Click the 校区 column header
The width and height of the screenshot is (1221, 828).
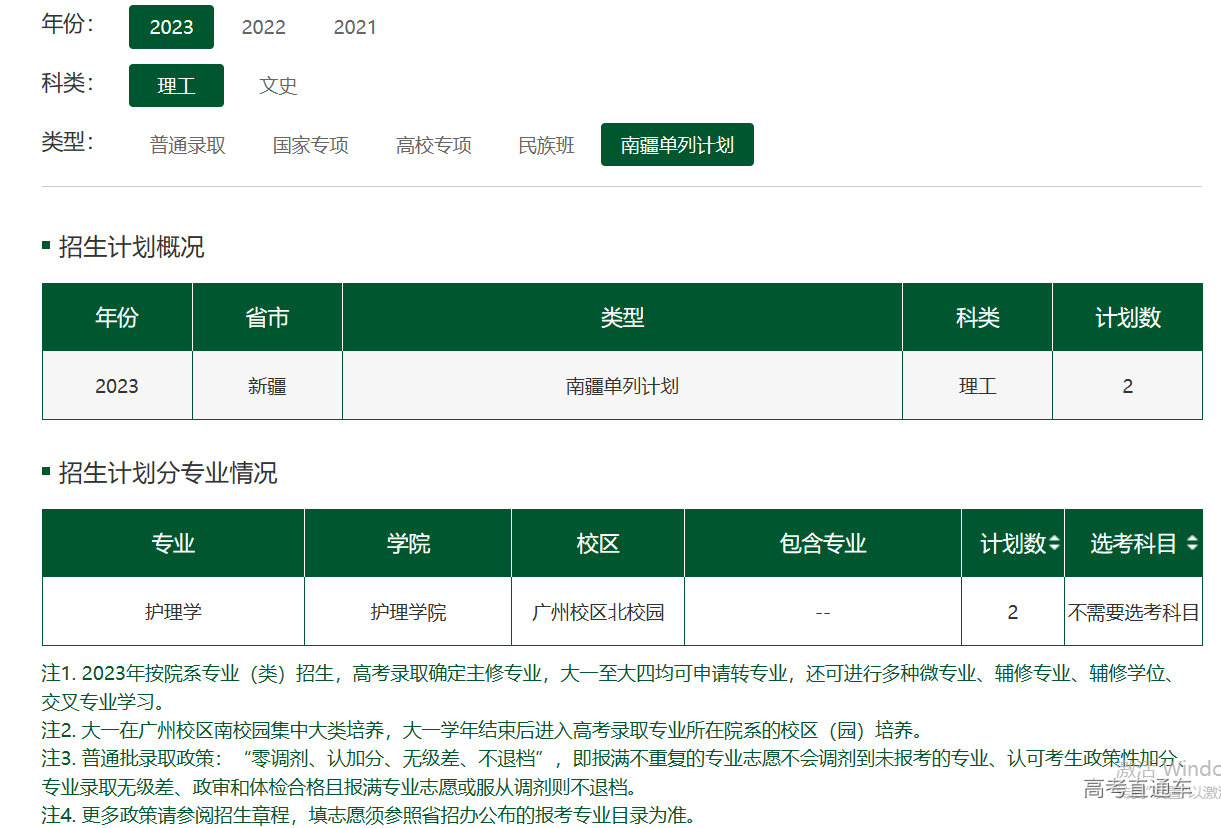598,544
